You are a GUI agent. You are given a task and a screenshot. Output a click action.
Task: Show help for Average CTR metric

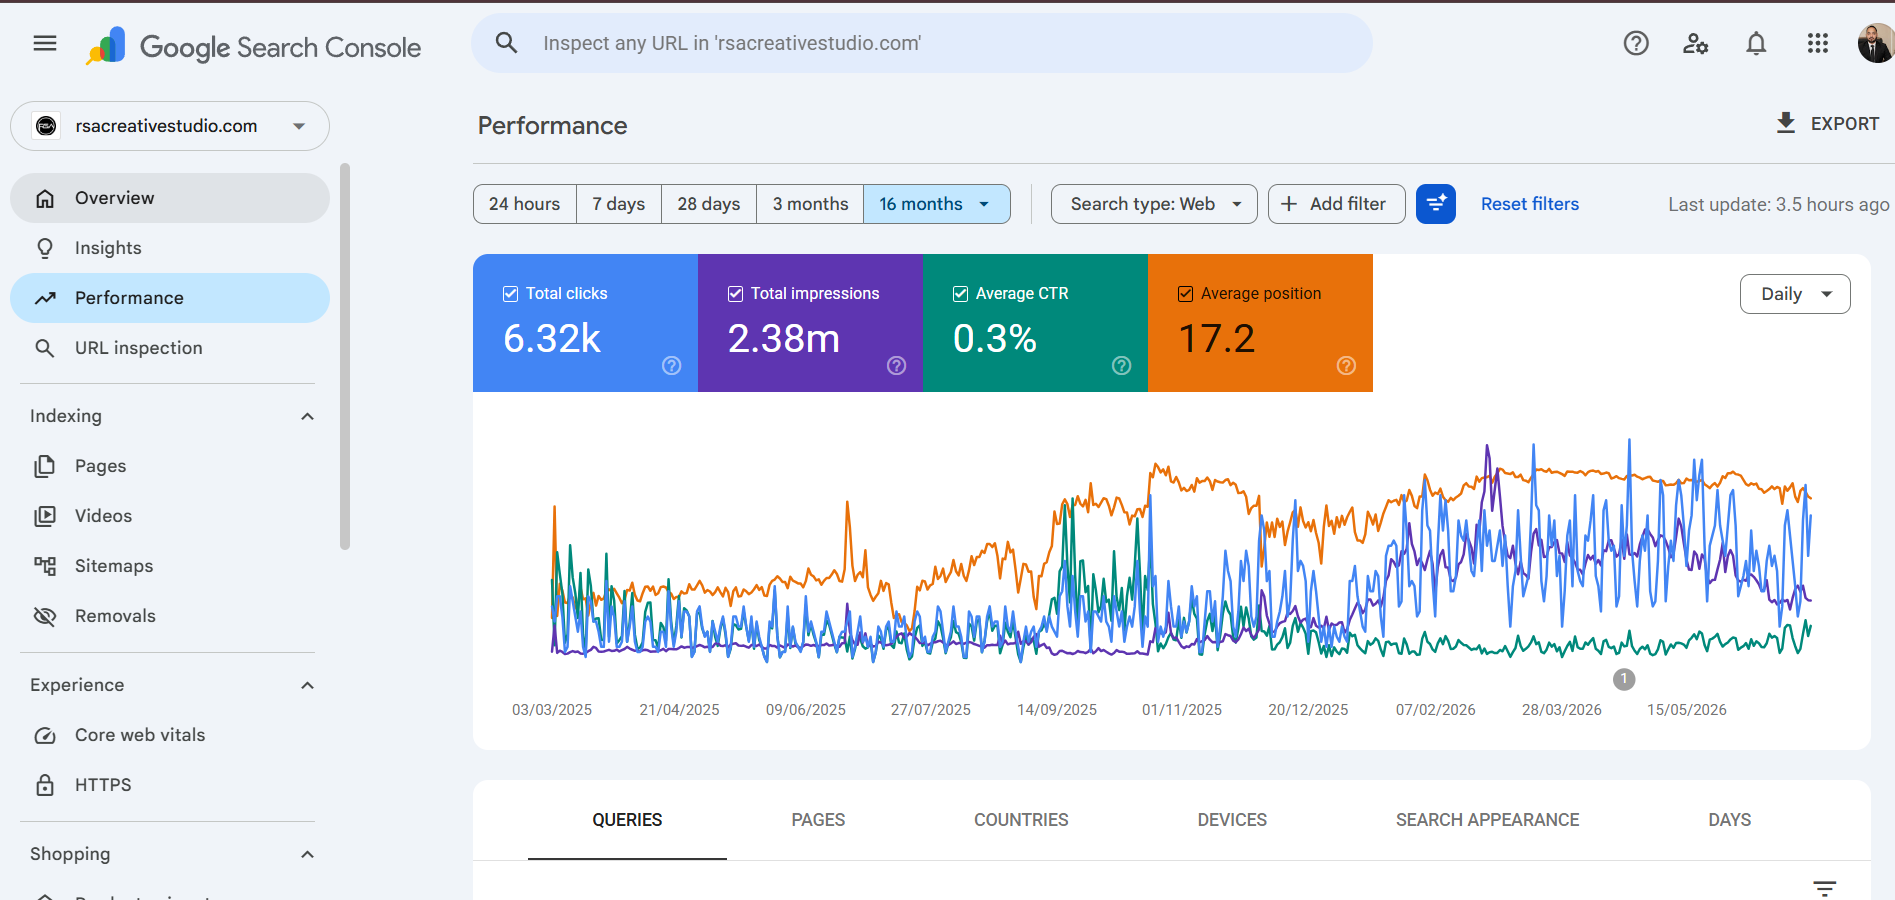click(x=1122, y=366)
